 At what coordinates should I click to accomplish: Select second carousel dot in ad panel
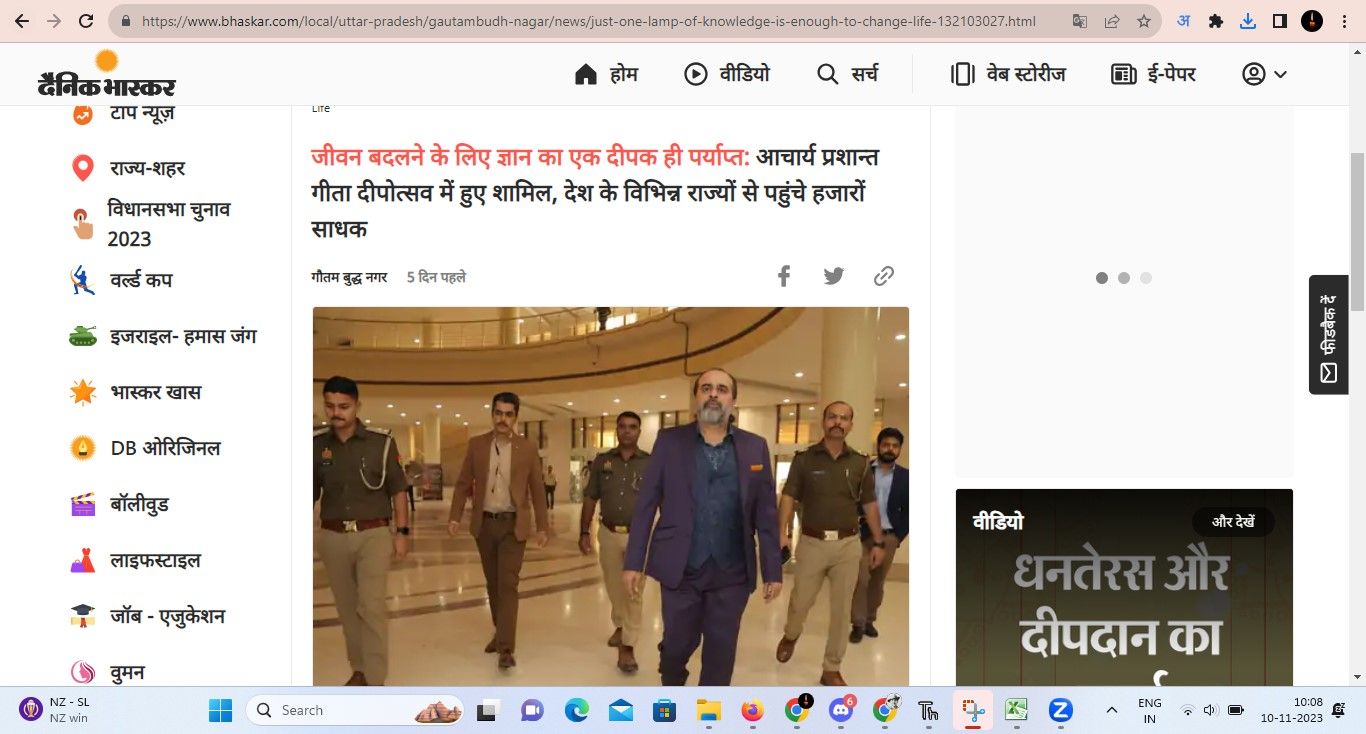click(x=1124, y=278)
